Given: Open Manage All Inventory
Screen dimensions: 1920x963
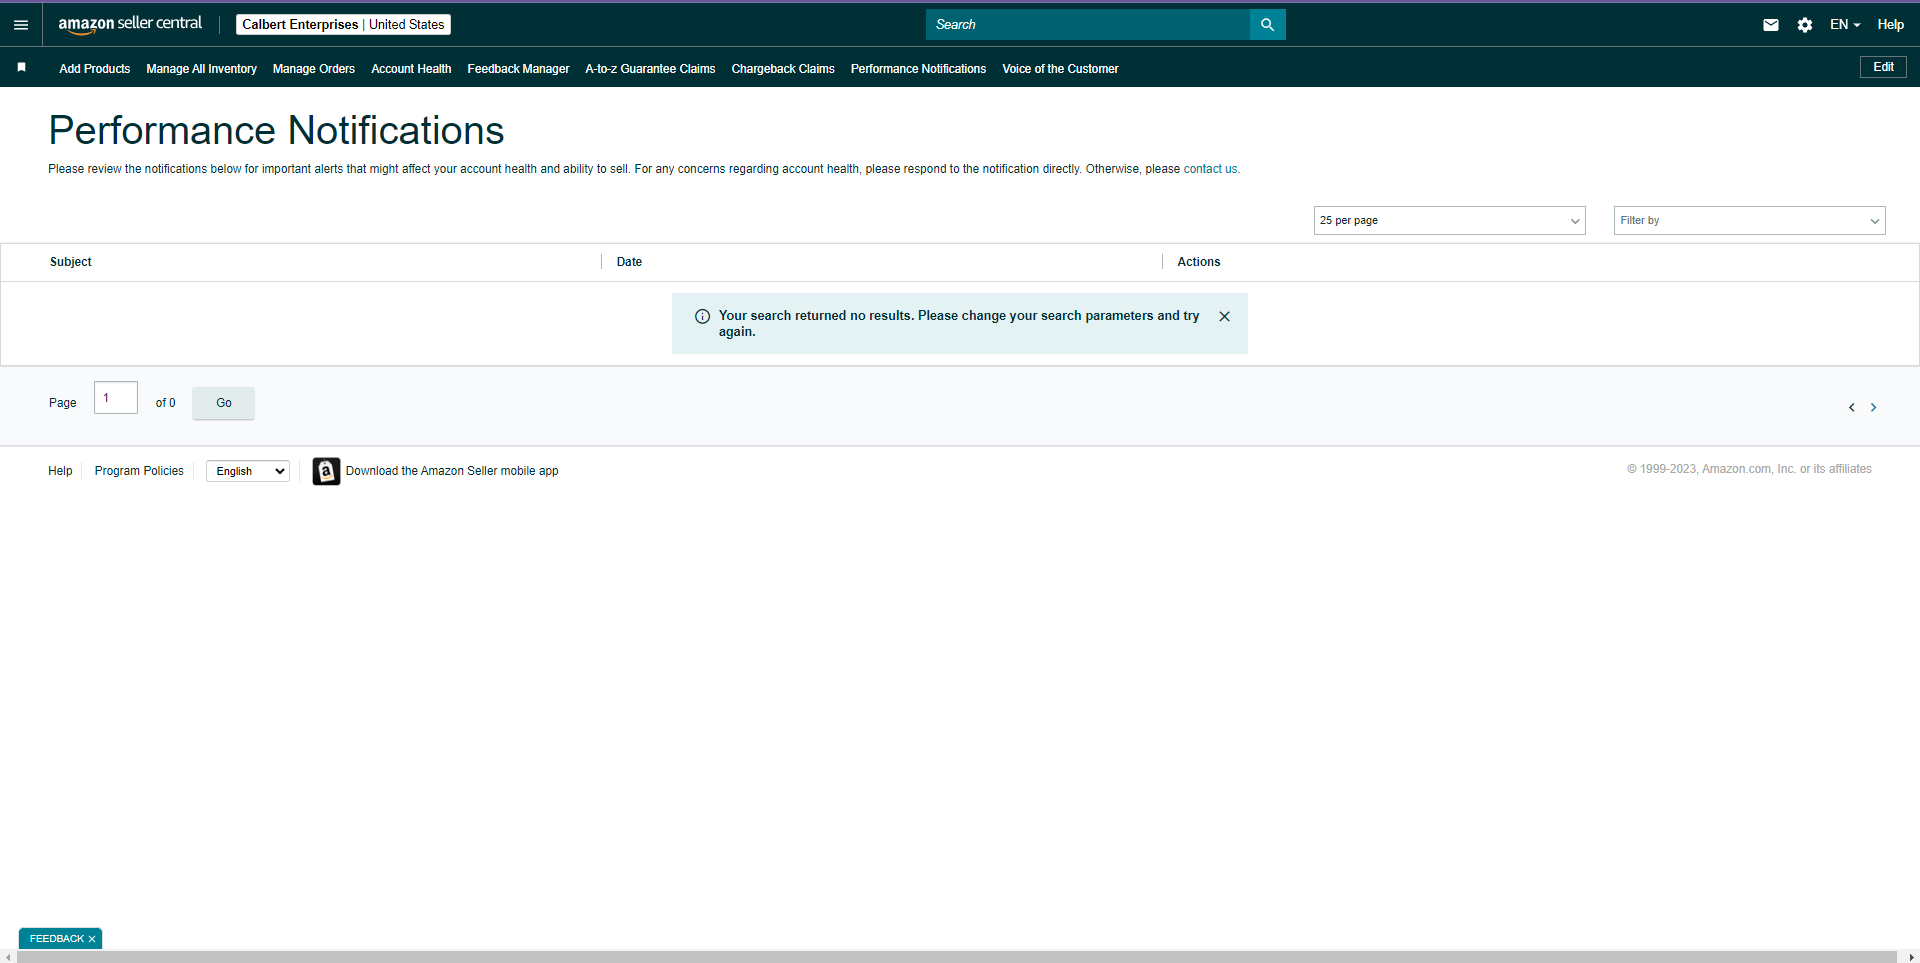Looking at the screenshot, I should [x=201, y=69].
